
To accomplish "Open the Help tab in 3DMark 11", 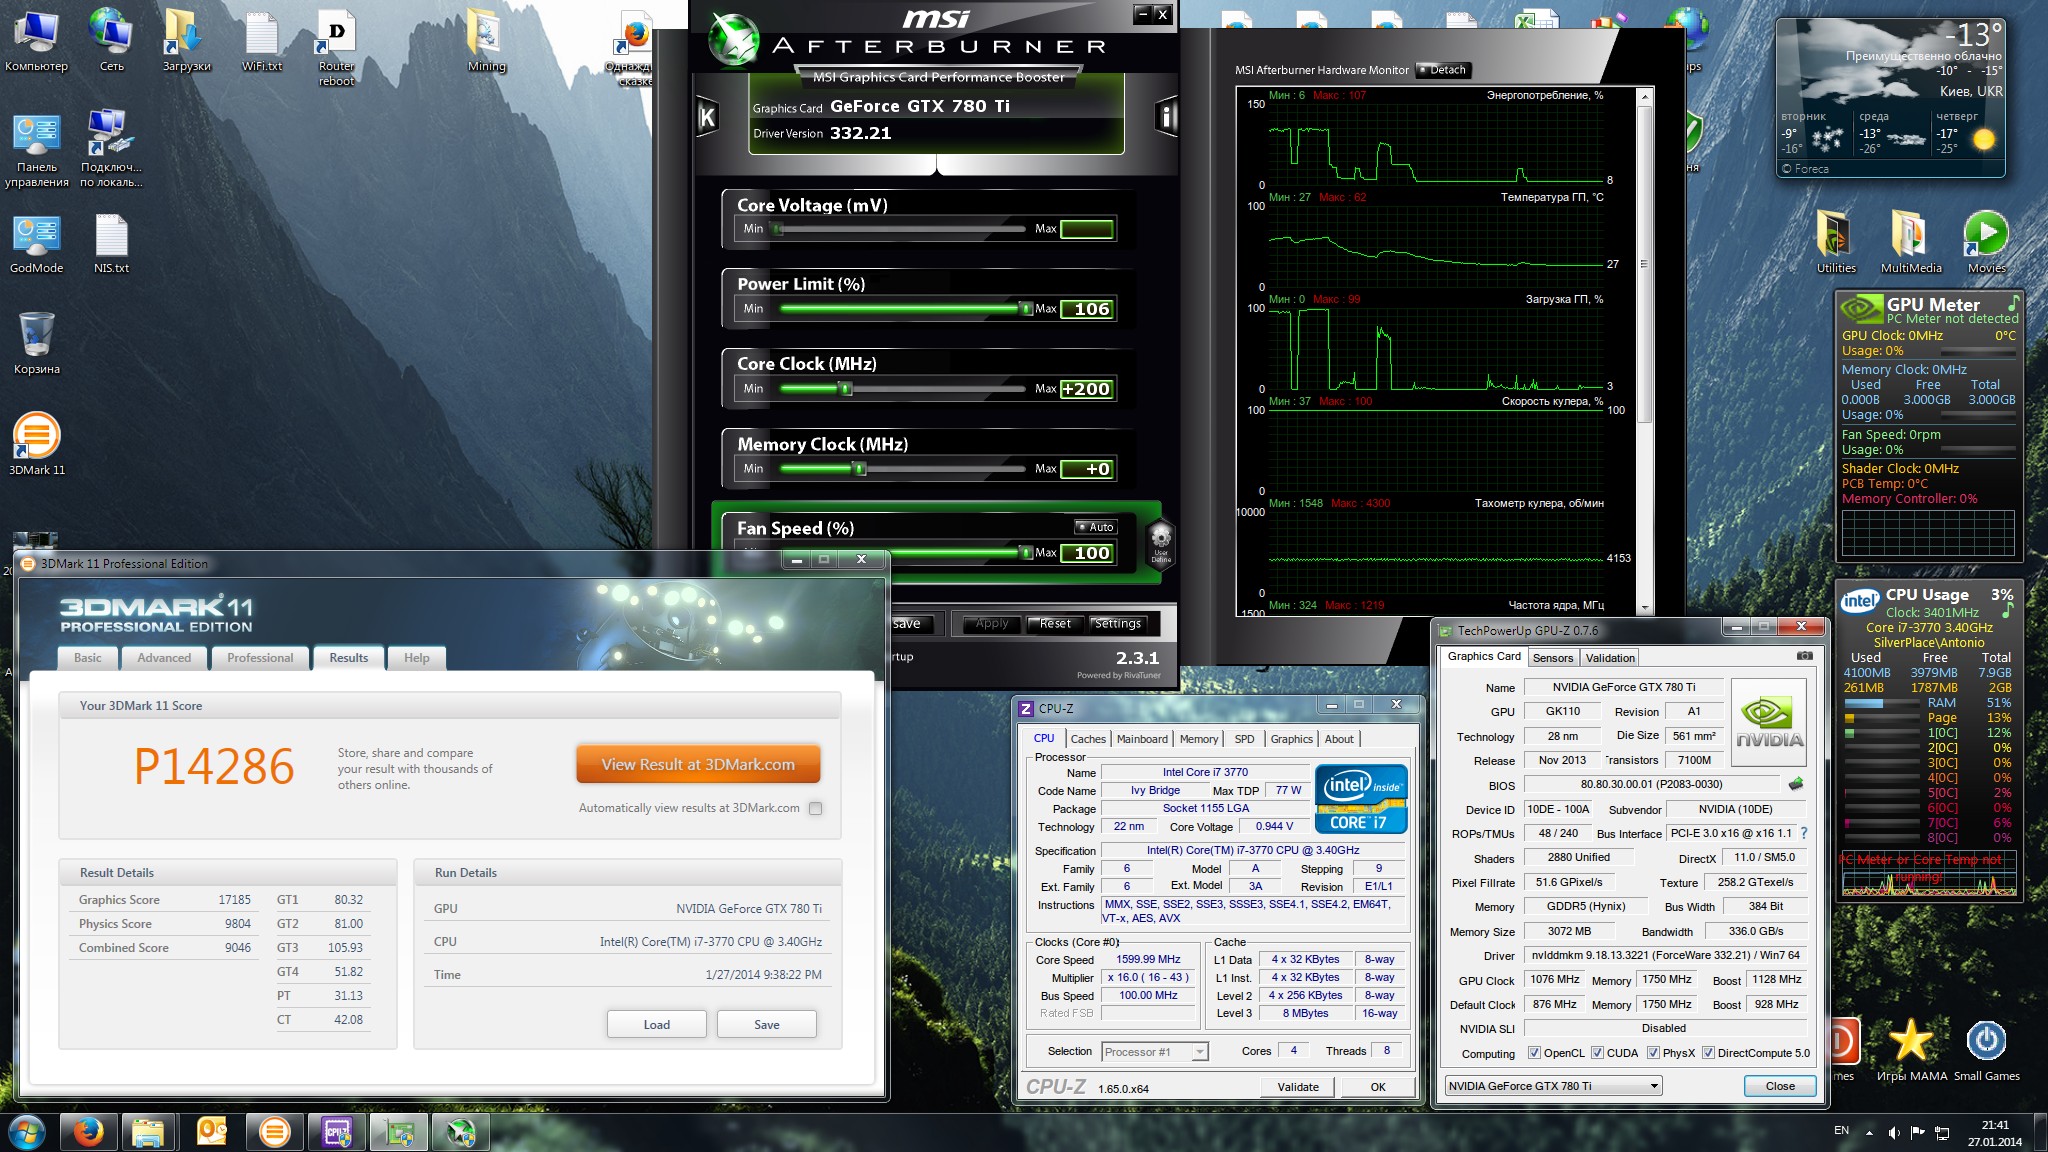I will tap(417, 658).
